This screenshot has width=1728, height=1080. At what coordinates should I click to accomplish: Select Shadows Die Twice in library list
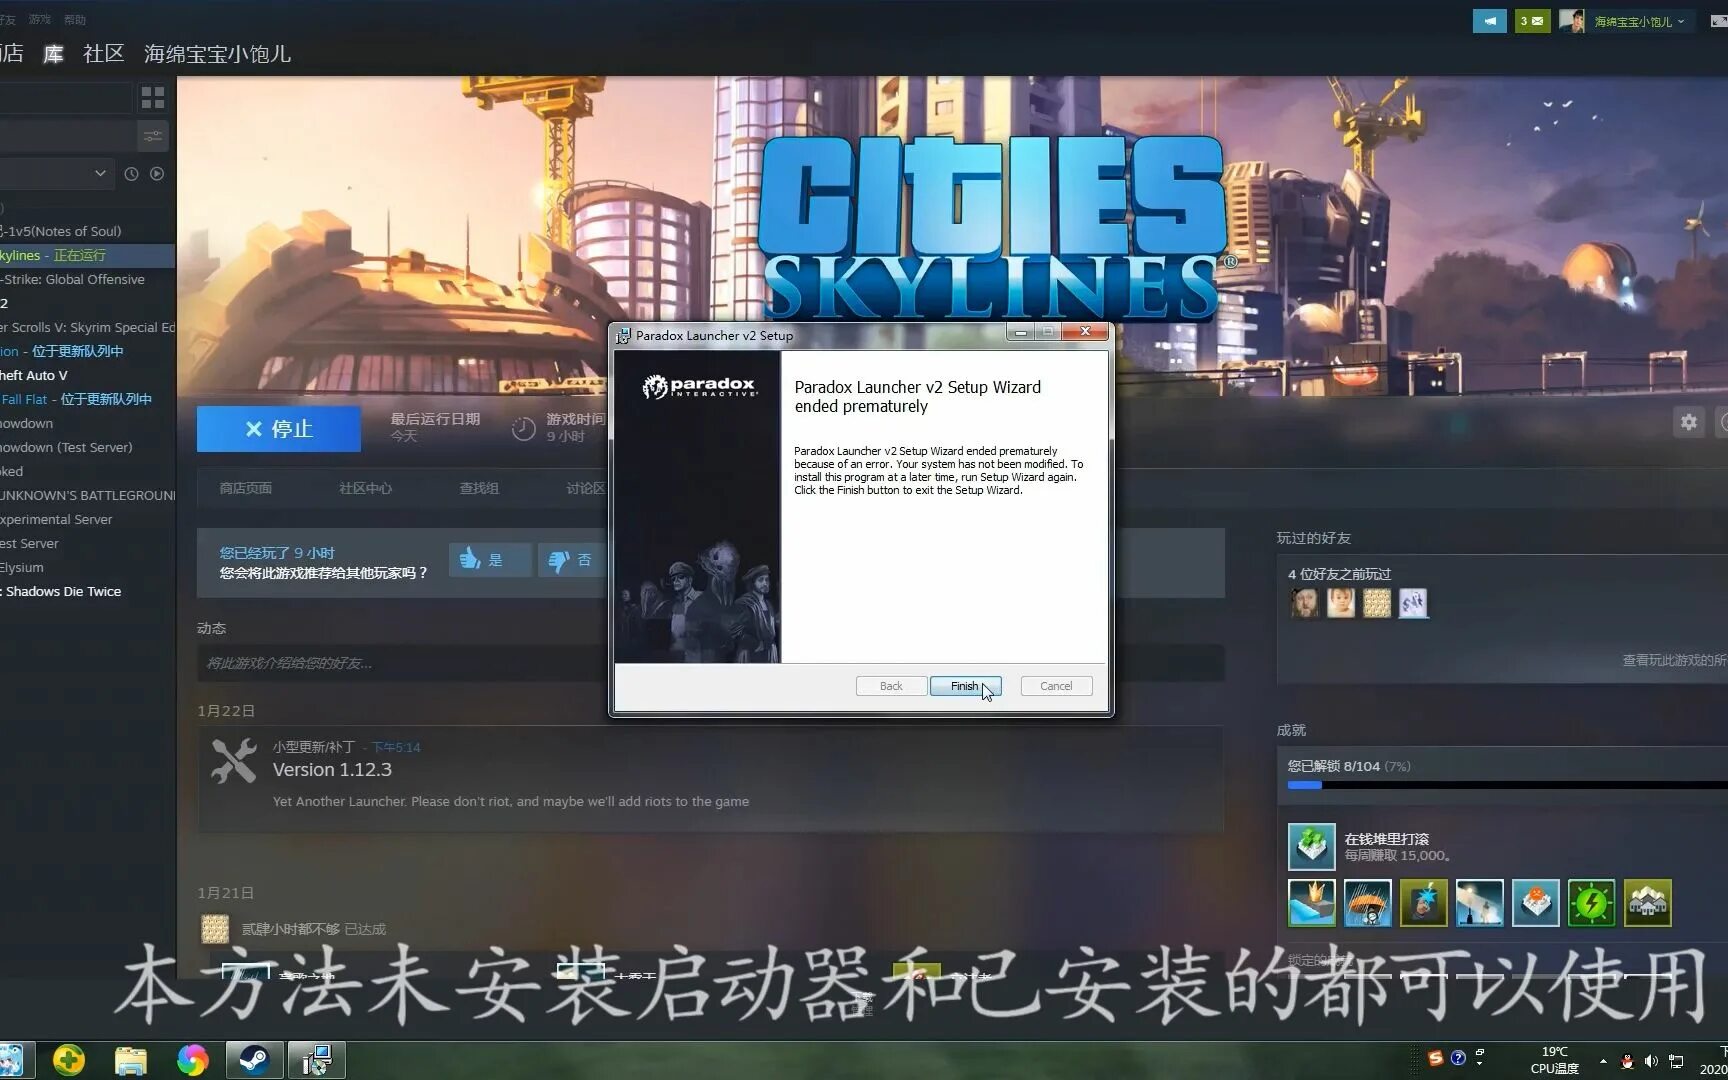click(x=87, y=591)
